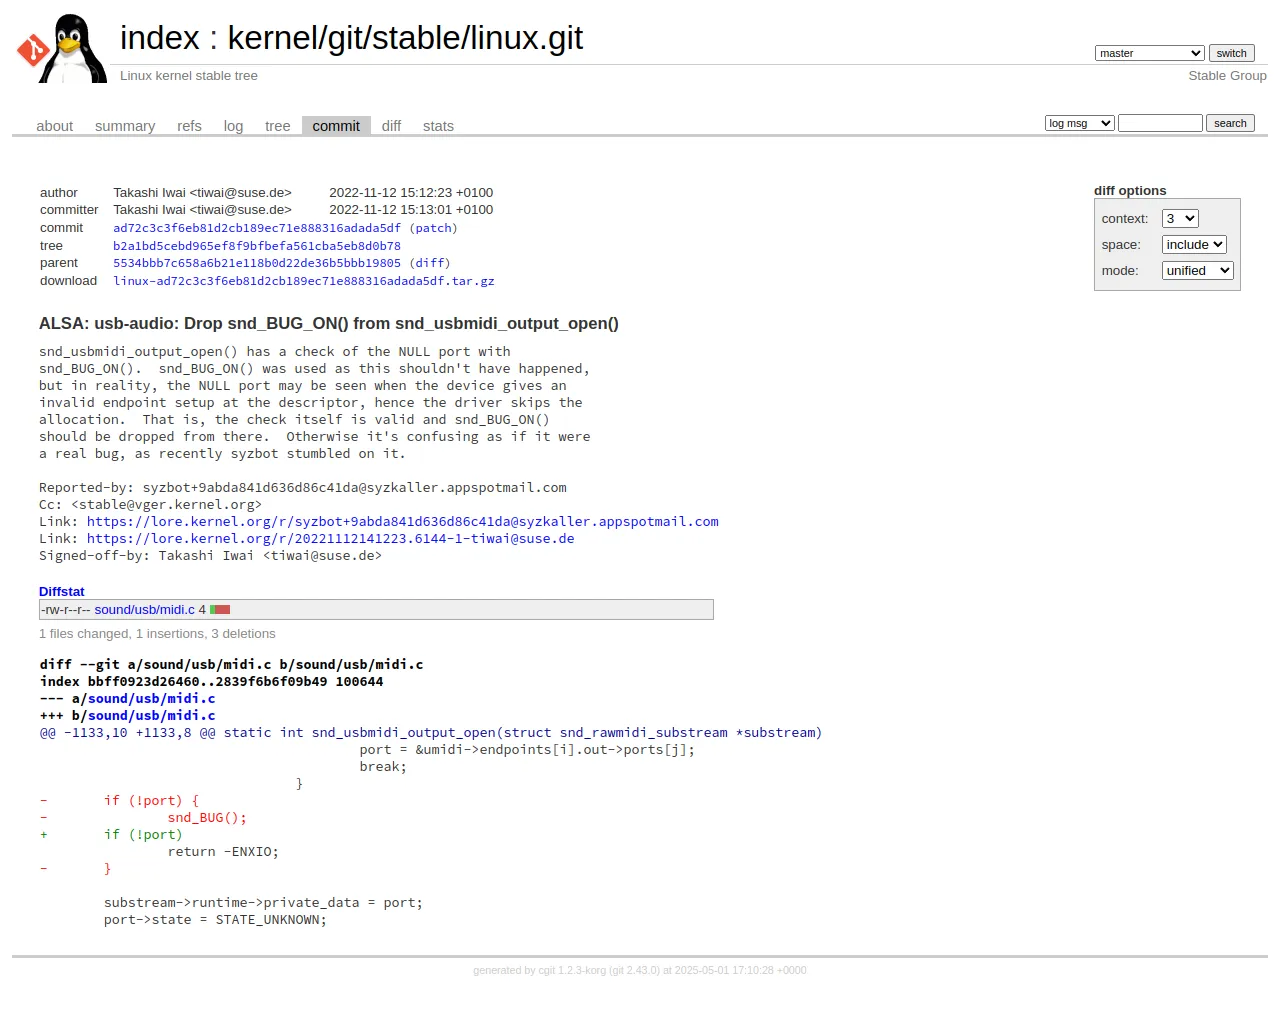This screenshot has width=1280, height=1024.
Task: Click the Reported-by syzbot line
Action: tap(303, 488)
